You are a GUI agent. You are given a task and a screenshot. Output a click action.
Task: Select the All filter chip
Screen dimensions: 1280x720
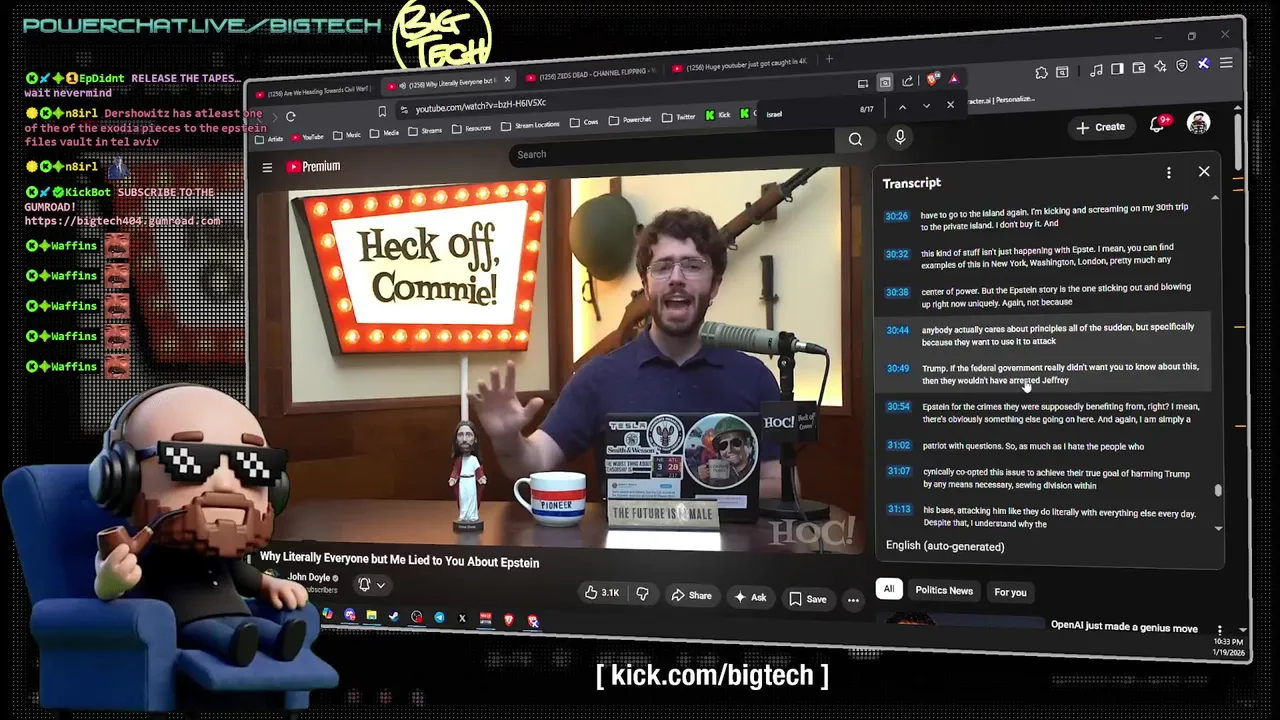click(888, 589)
